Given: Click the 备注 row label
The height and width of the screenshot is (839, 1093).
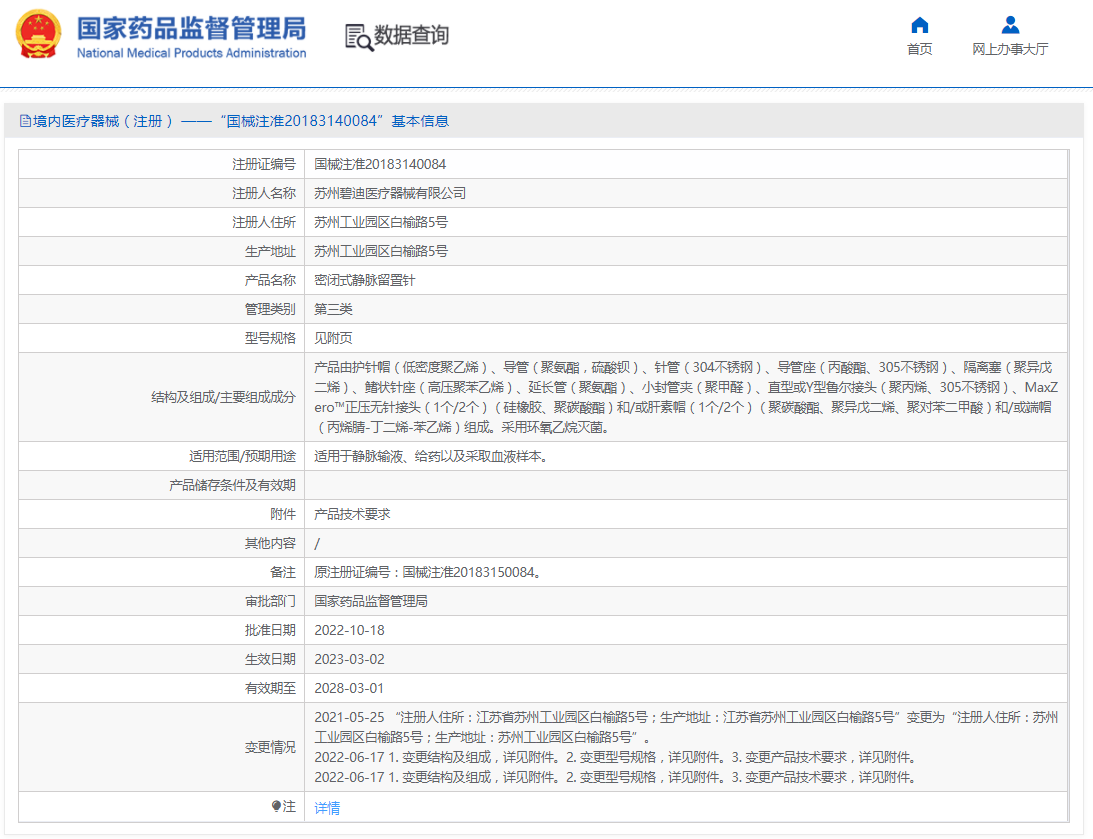Looking at the screenshot, I should [283, 572].
